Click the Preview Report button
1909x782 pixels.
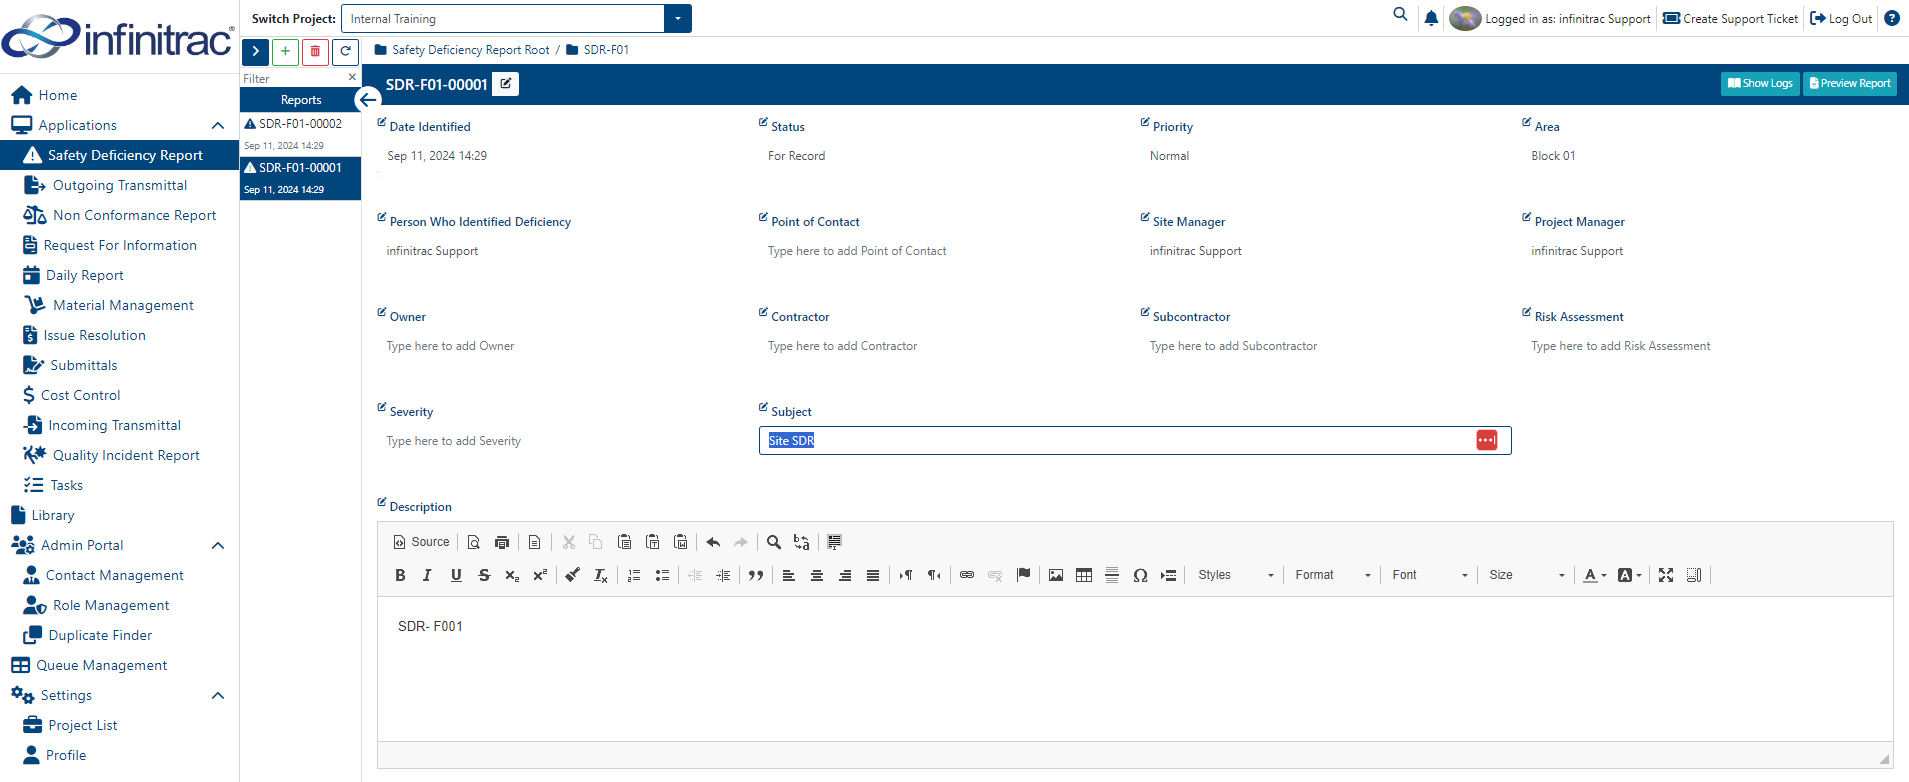(x=1850, y=84)
